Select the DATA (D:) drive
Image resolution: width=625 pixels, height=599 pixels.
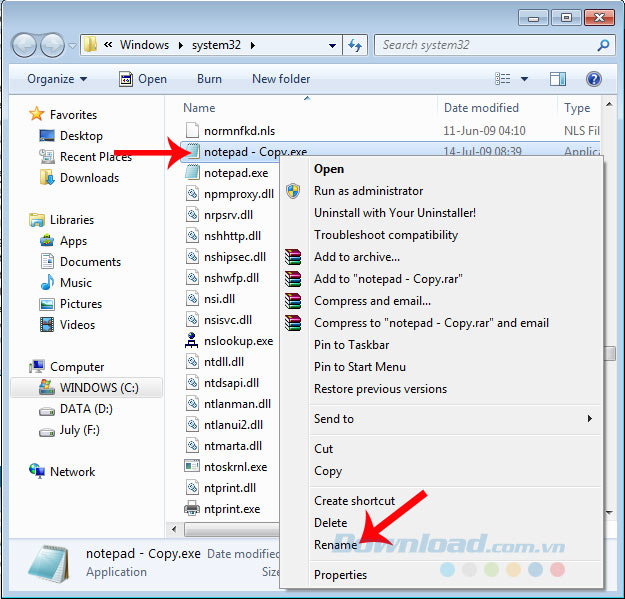click(76, 409)
